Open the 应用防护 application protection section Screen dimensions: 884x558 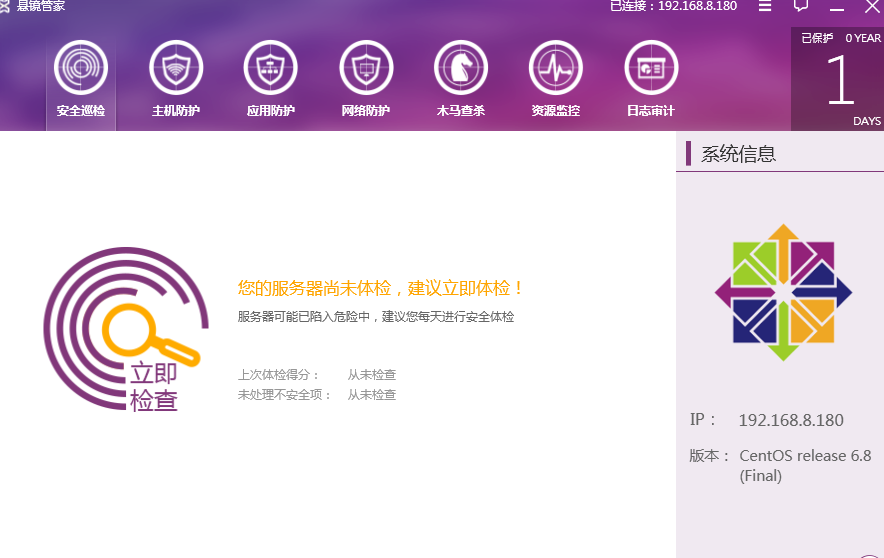tap(271, 79)
